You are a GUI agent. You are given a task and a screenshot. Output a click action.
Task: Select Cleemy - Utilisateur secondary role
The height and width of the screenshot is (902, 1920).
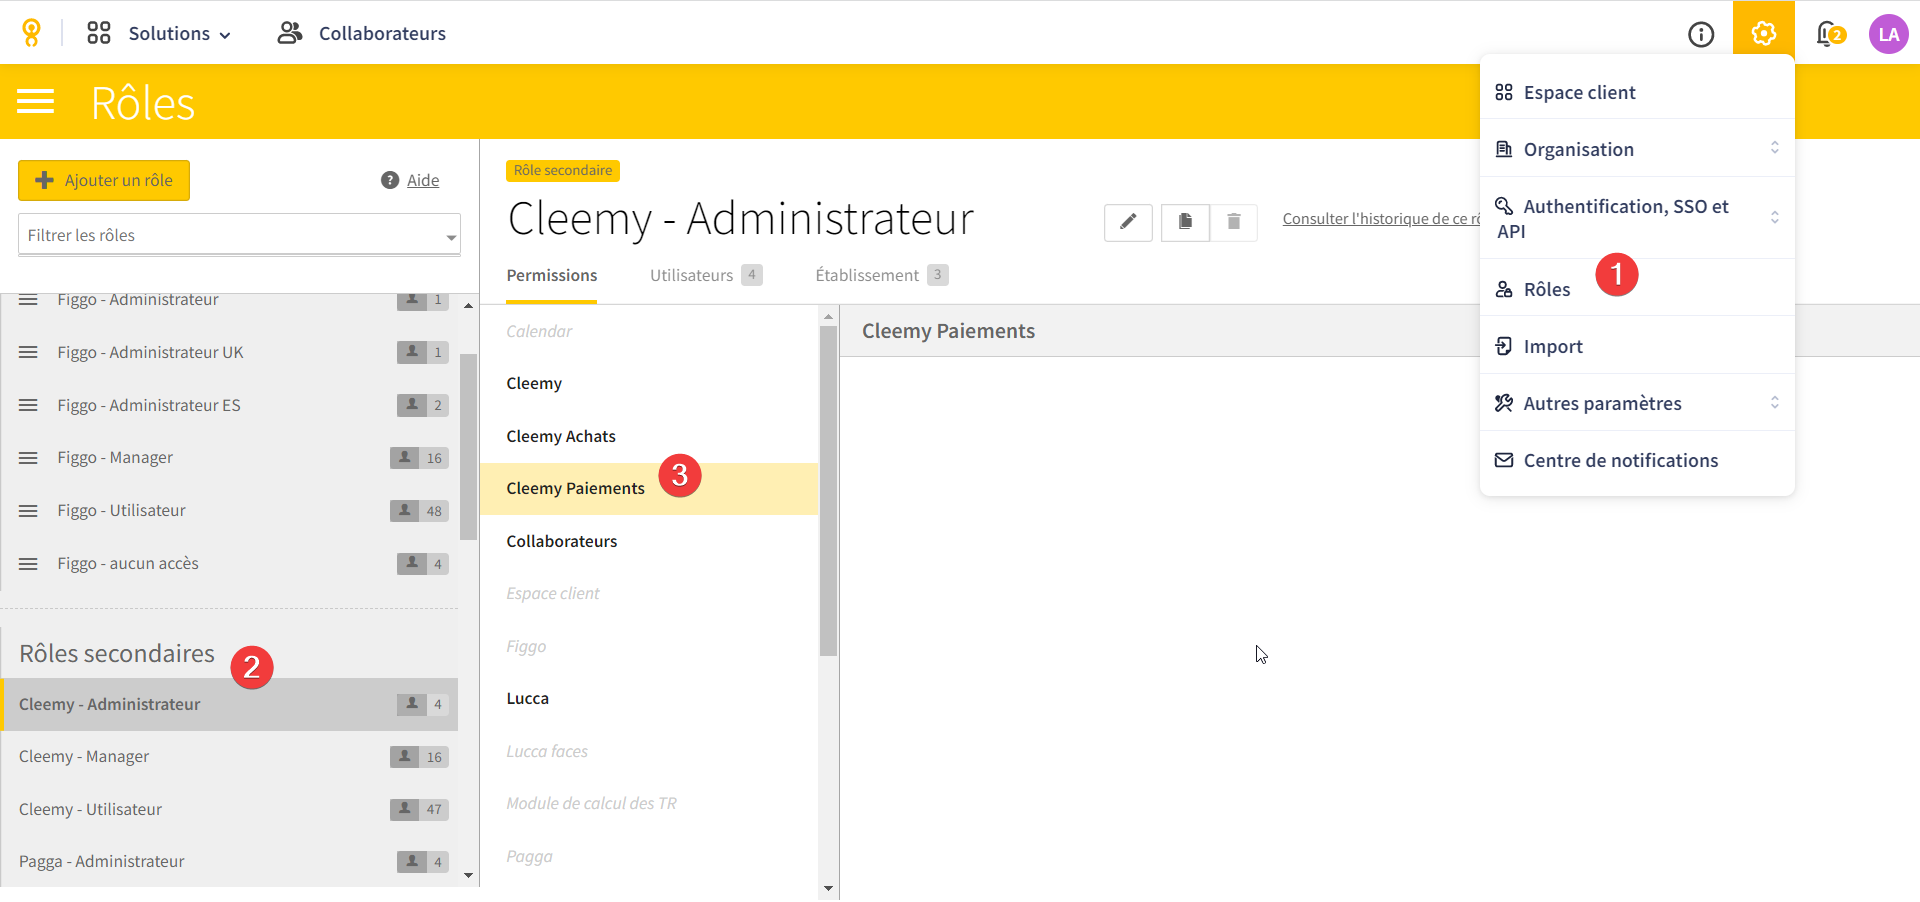click(x=229, y=809)
